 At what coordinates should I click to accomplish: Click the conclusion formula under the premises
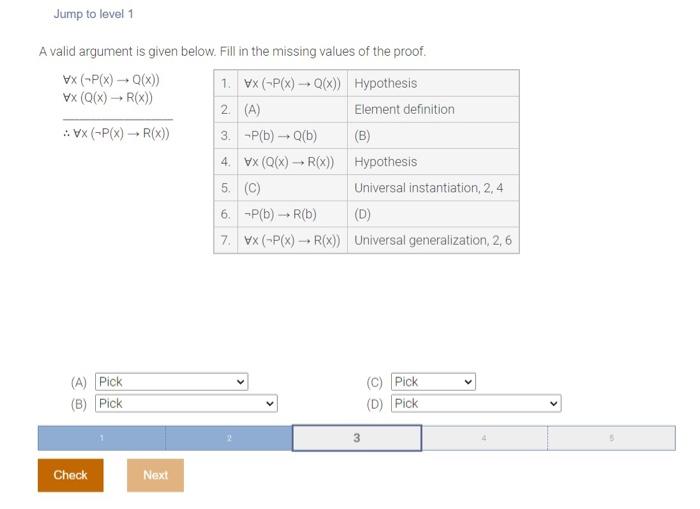point(116,134)
